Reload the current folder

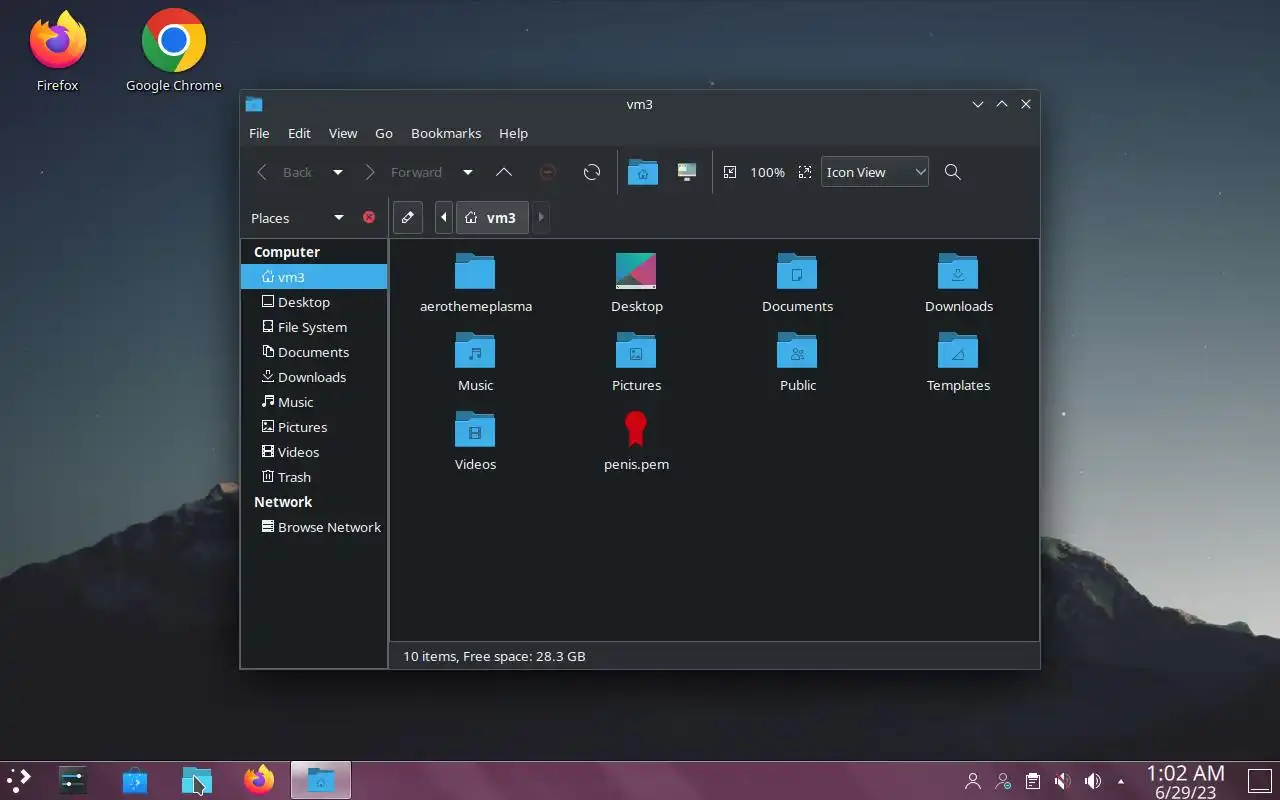pos(592,172)
